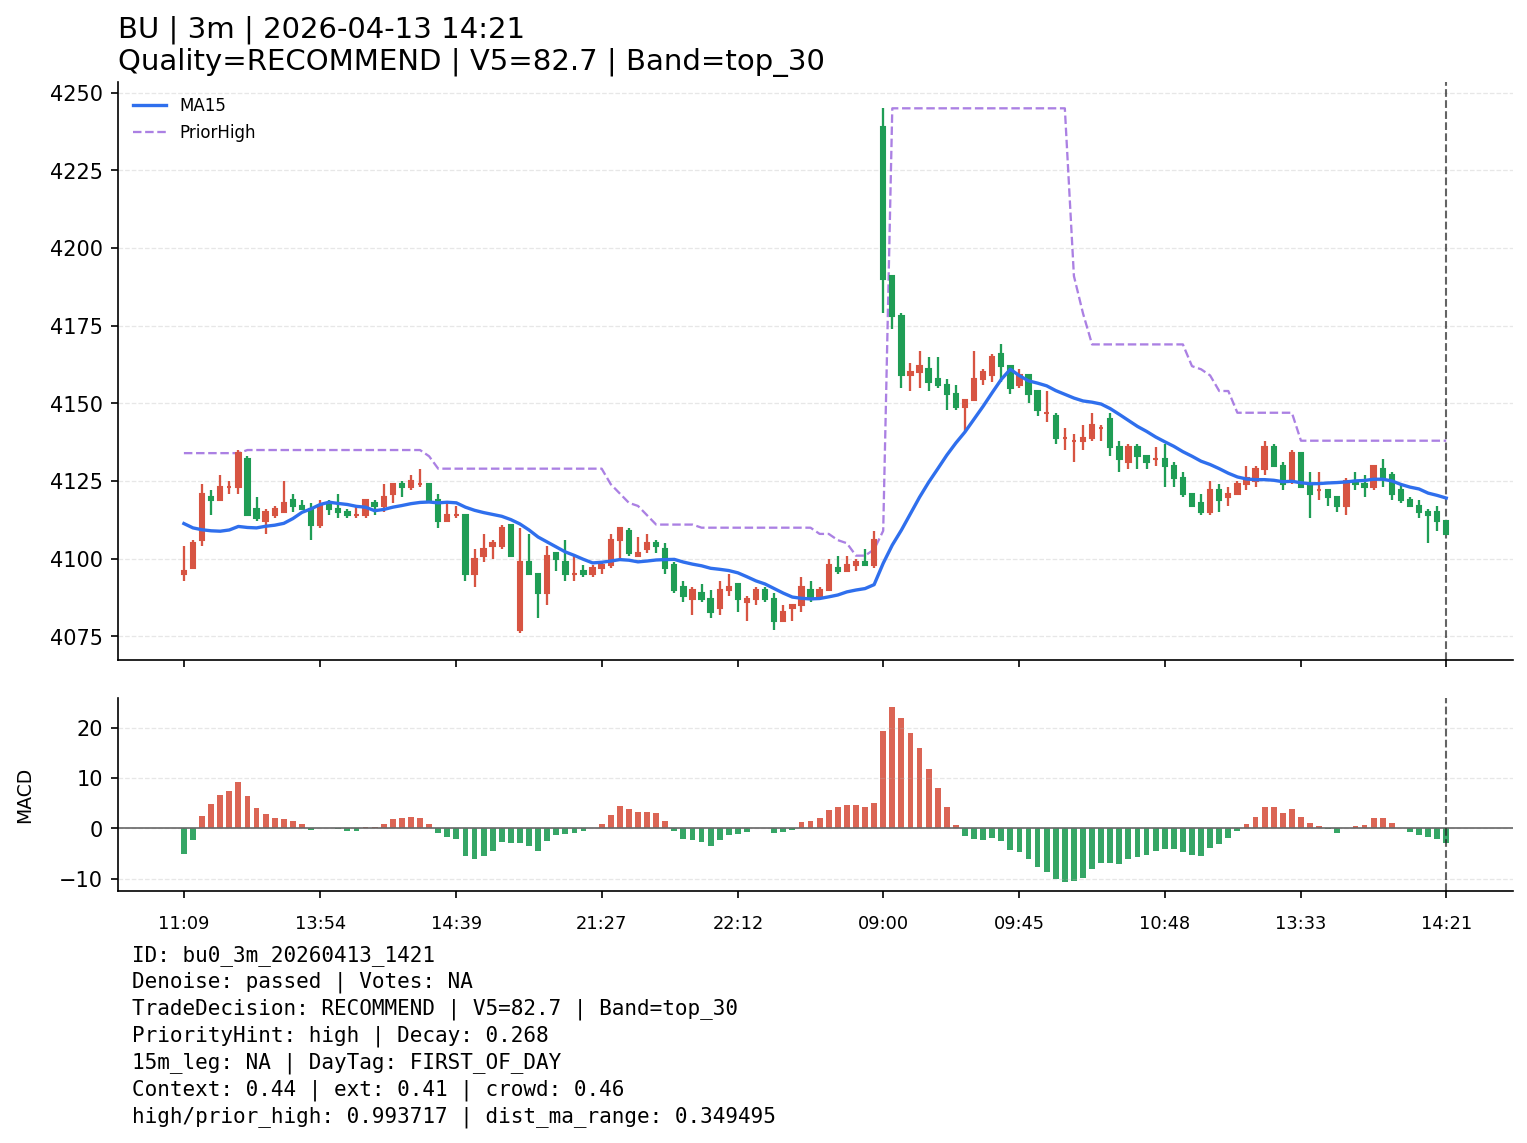
Task: Click the tall green candle near 09:00
Action: pyautogui.click(x=883, y=202)
